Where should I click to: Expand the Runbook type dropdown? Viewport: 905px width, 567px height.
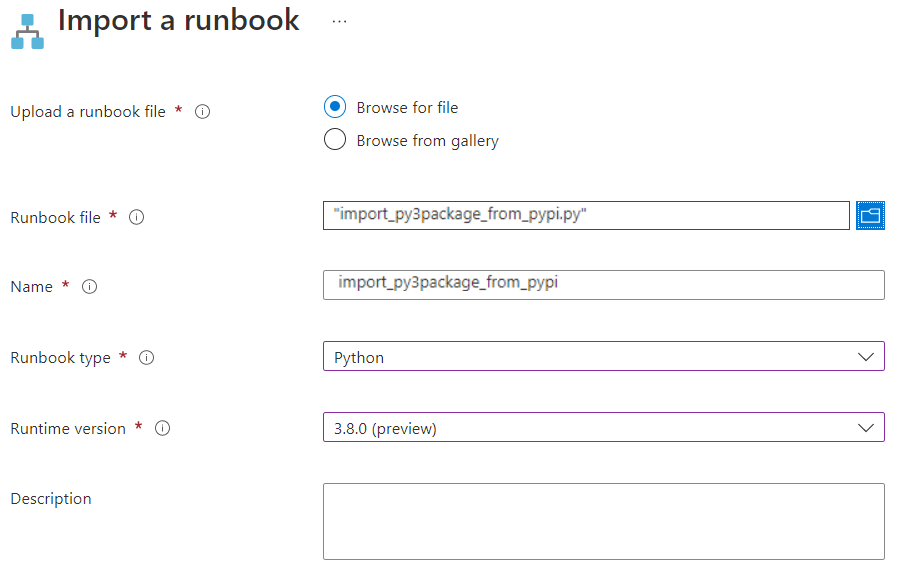603,357
